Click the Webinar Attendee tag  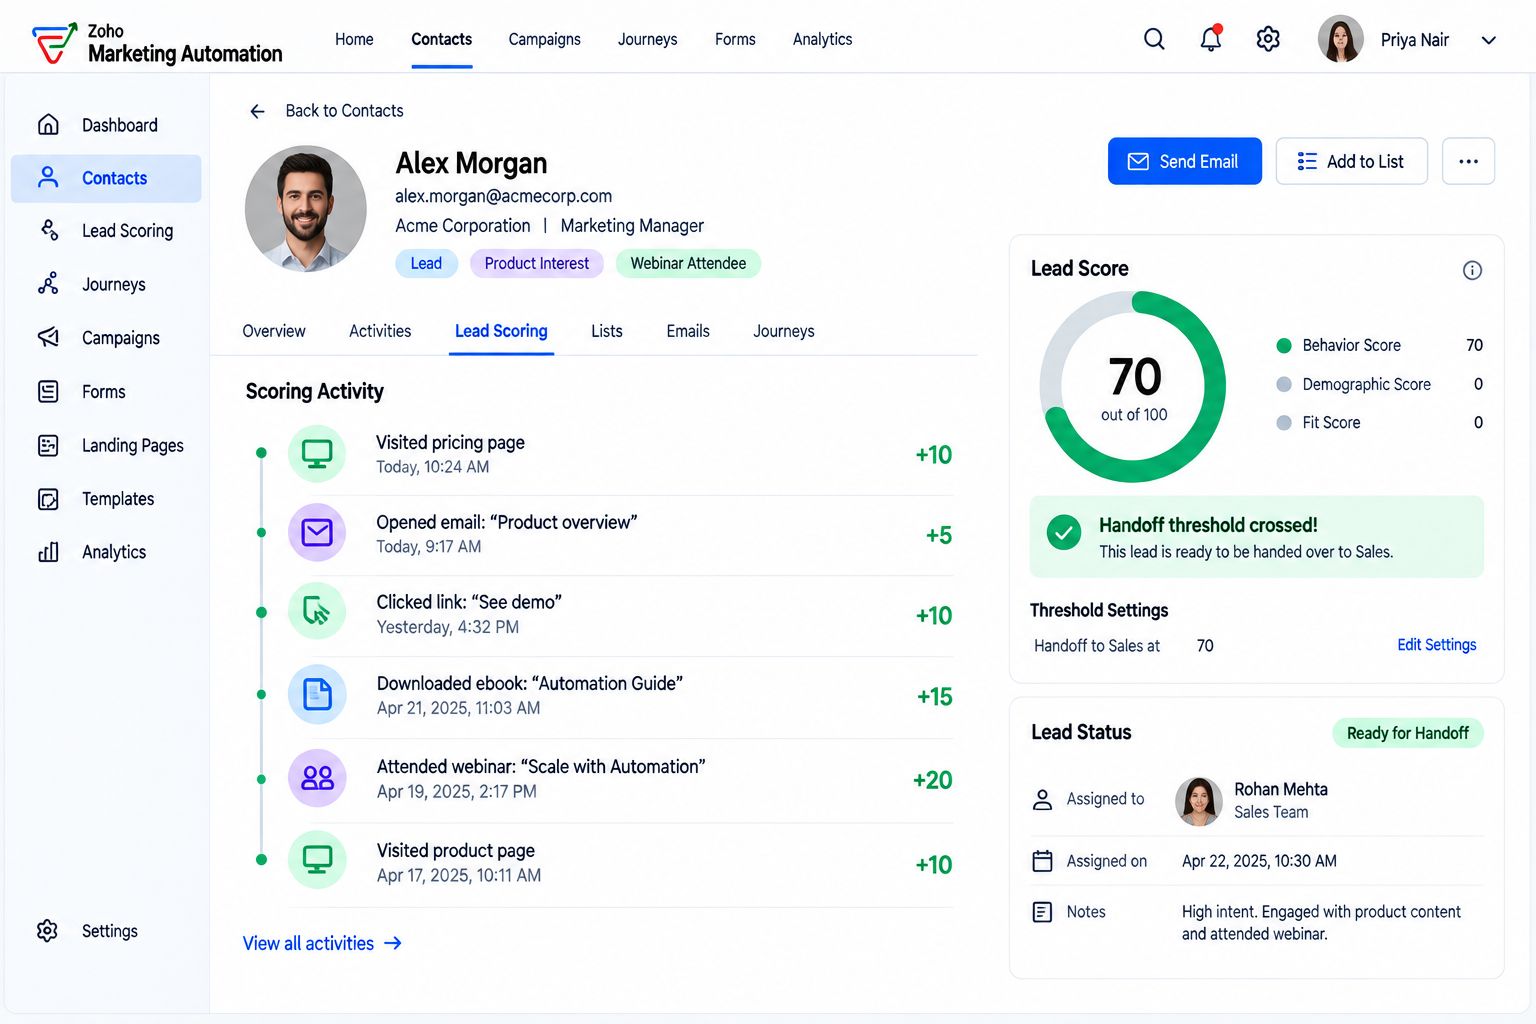point(688,263)
